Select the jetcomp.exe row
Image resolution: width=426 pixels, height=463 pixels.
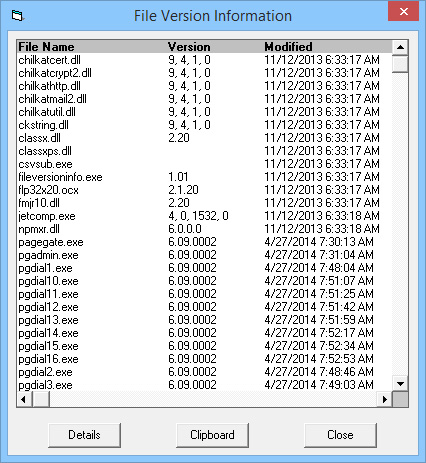click(204, 216)
